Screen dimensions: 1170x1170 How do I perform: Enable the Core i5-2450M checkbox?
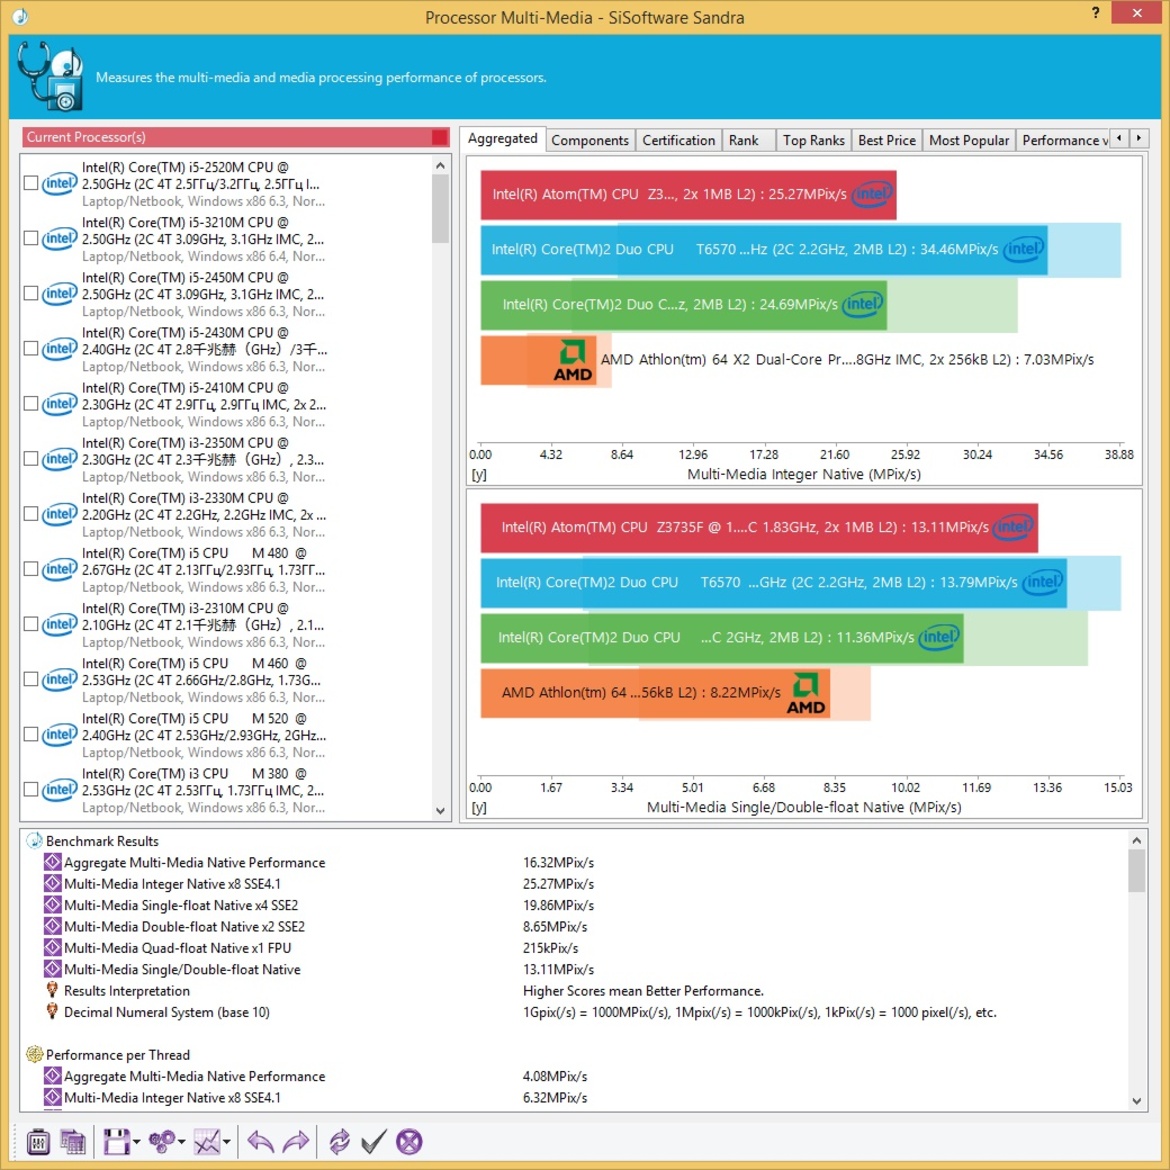31,294
